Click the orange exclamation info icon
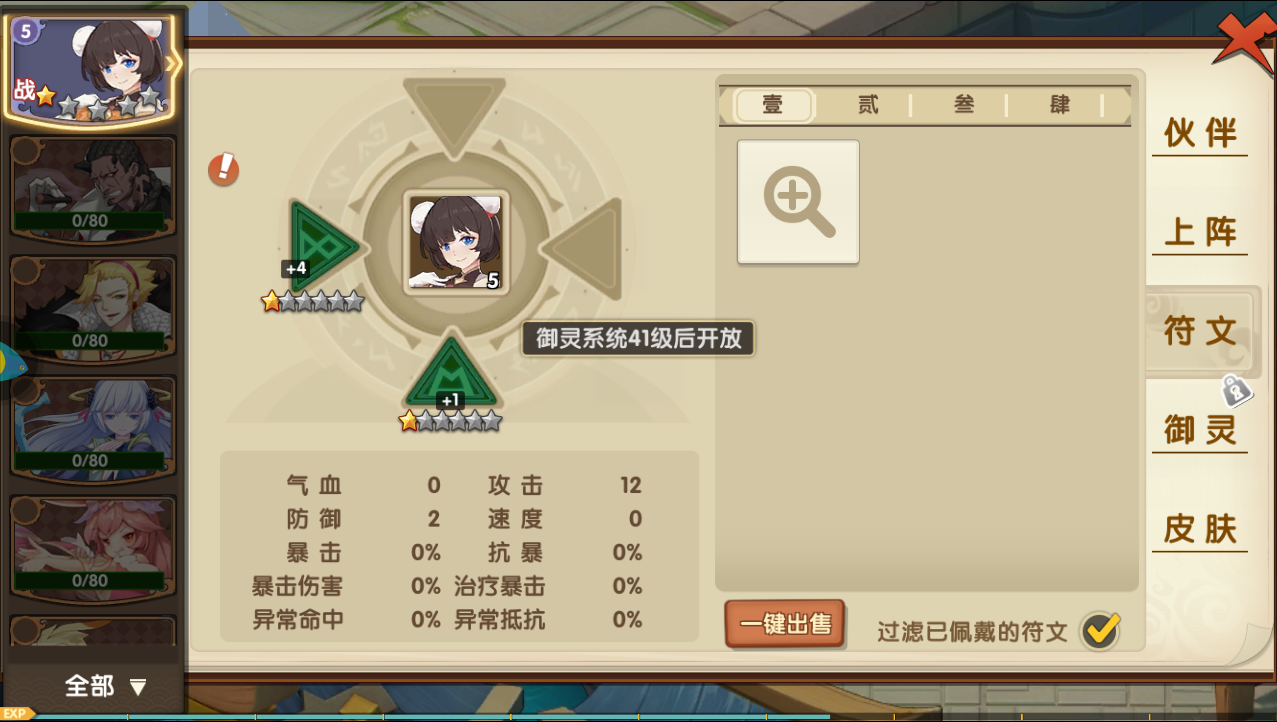The height and width of the screenshot is (722, 1277). click(223, 168)
